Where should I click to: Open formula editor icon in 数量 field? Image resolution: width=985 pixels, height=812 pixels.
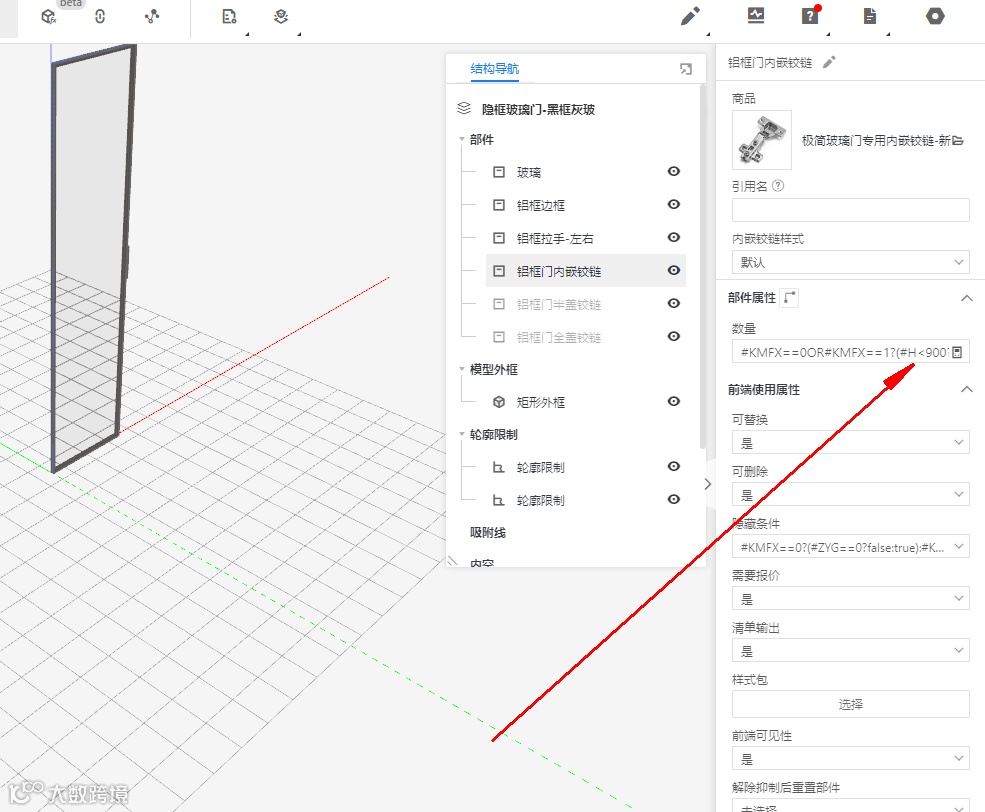click(957, 352)
